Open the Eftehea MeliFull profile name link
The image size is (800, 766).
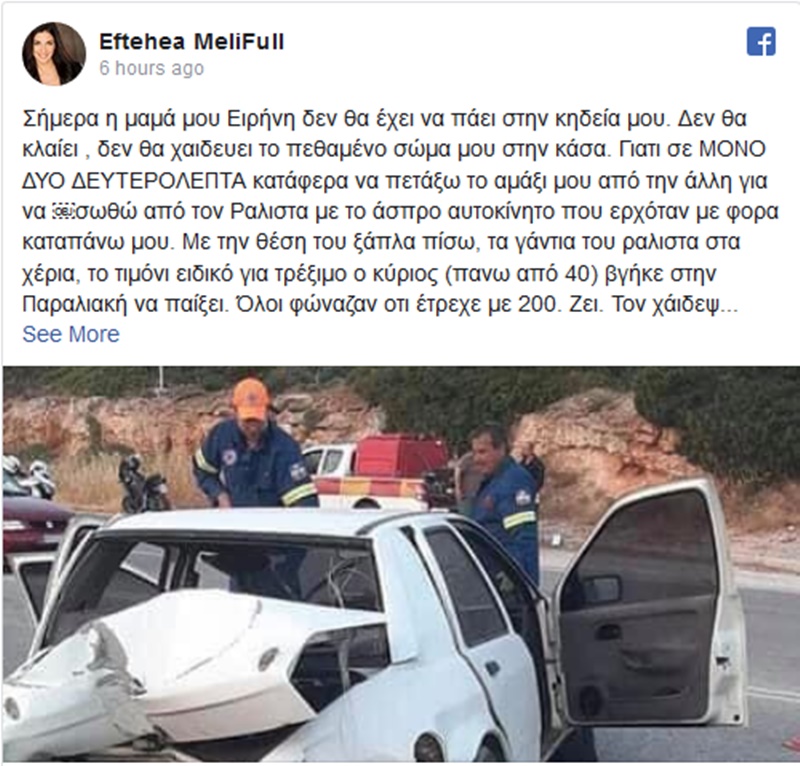191,41
